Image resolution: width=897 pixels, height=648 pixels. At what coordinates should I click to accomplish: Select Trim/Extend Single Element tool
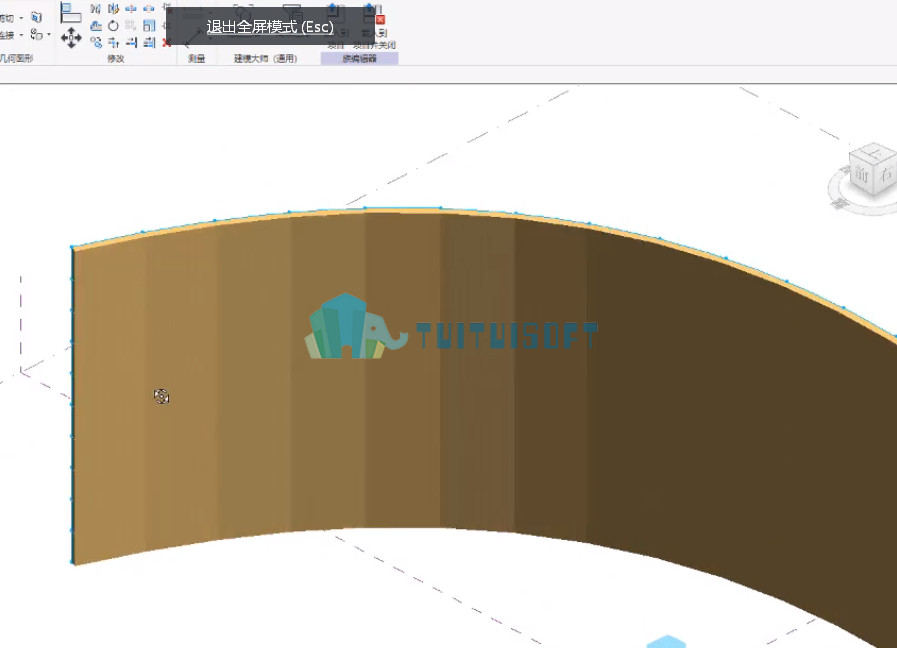[131, 42]
